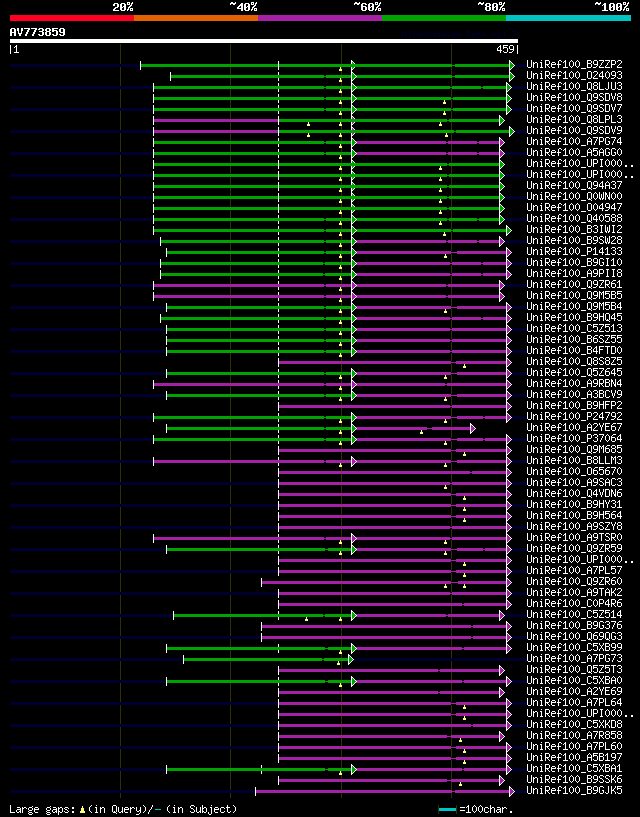Select the UniRef100_A7PG73 label
Image resolution: width=640 pixels, height=817 pixels.
574,659
